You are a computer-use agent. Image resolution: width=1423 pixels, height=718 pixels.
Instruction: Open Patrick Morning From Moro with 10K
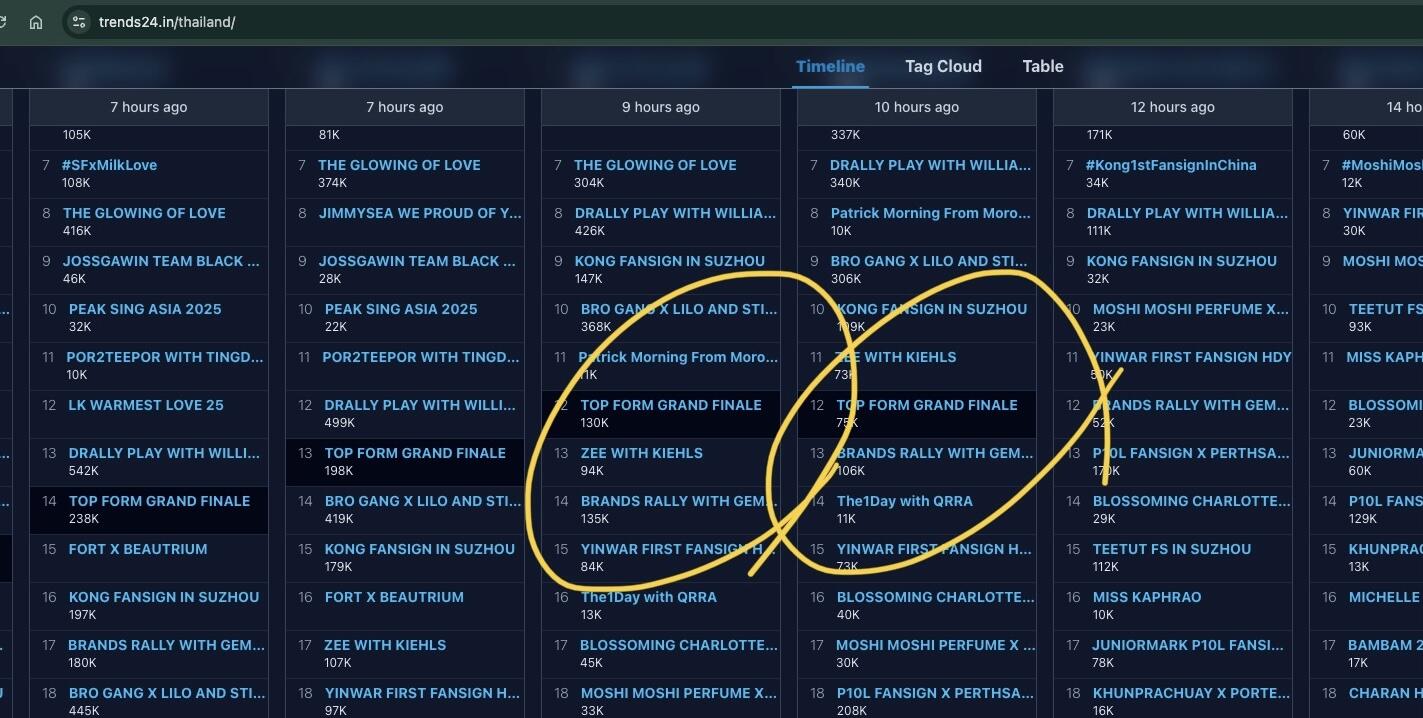coord(931,213)
